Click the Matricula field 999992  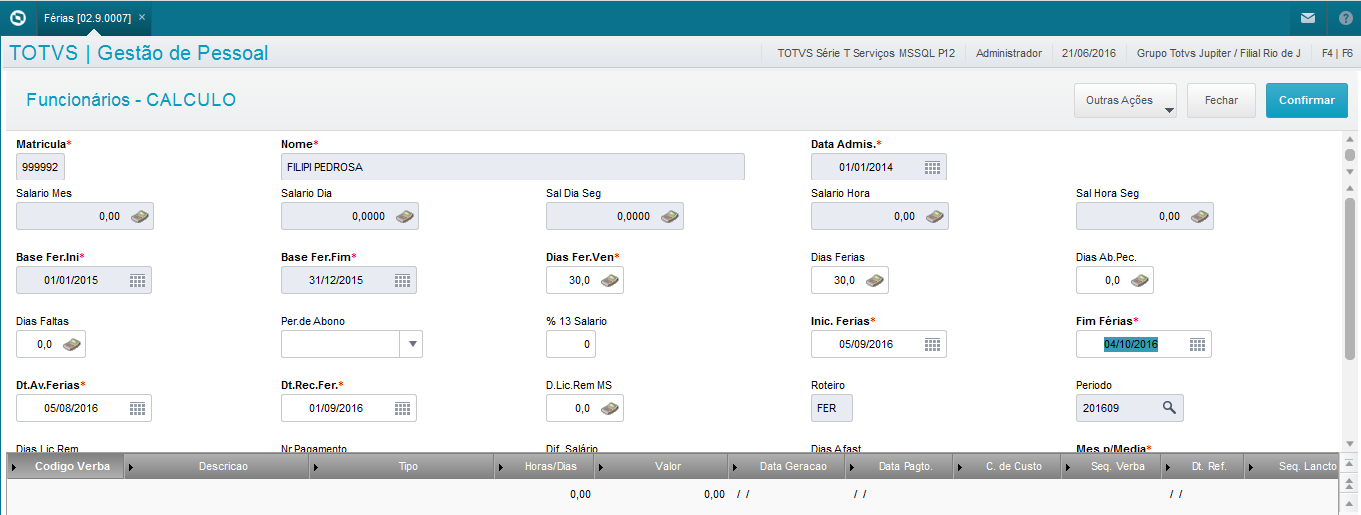[40, 168]
